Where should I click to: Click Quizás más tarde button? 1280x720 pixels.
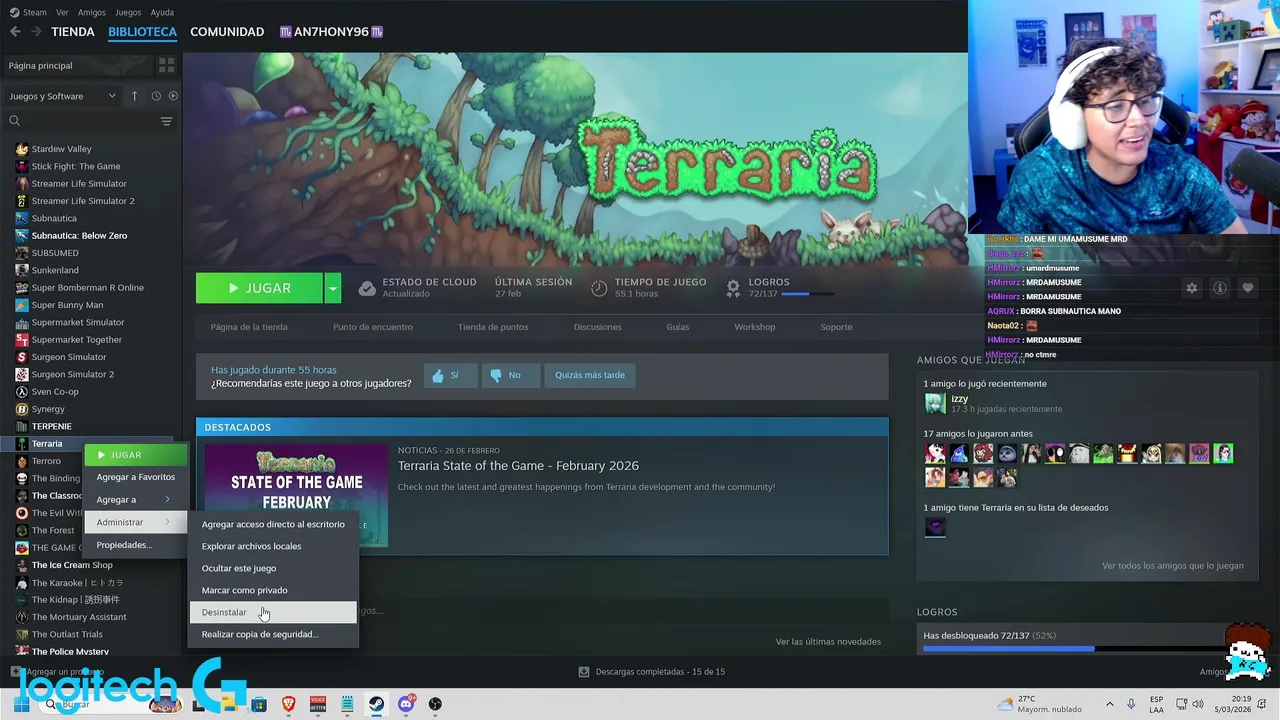(589, 375)
